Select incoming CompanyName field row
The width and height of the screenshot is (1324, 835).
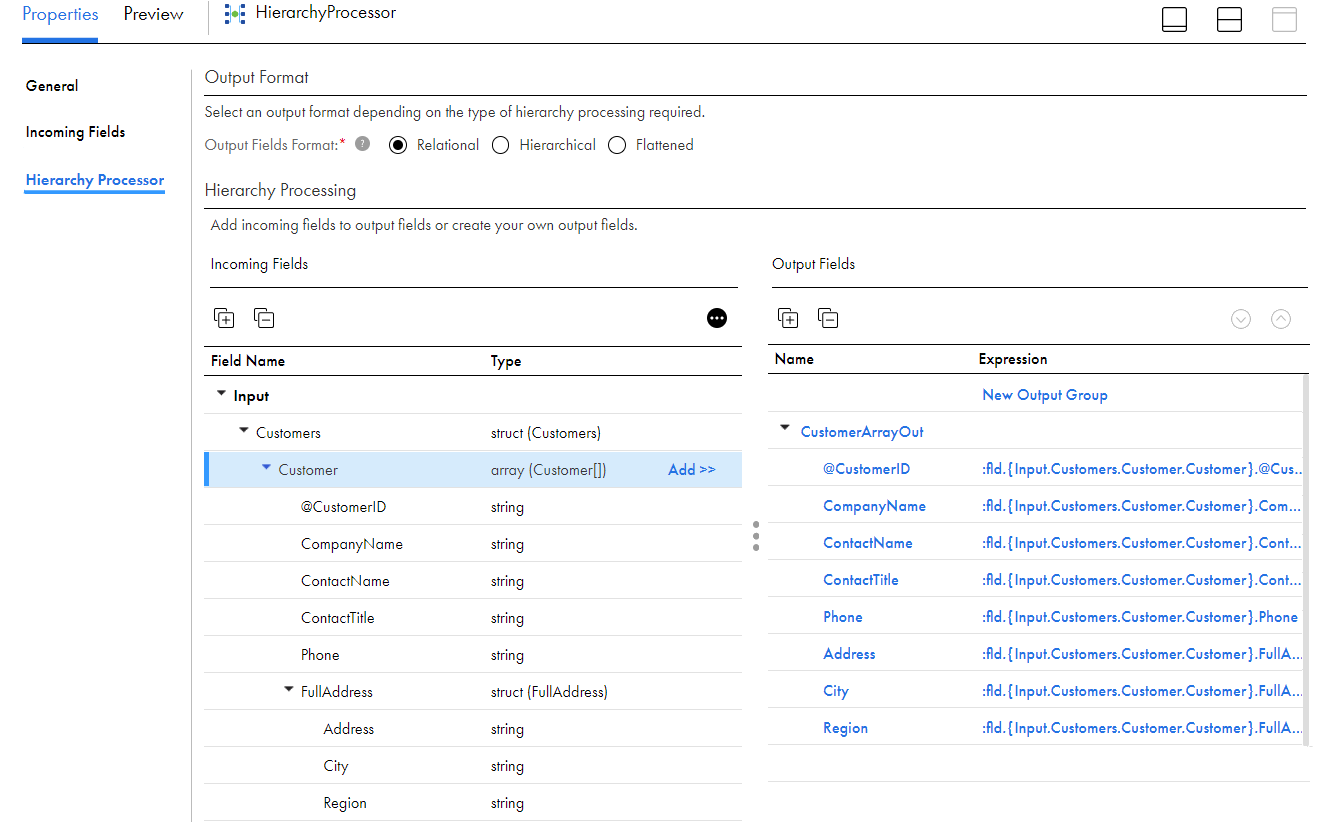click(473, 544)
